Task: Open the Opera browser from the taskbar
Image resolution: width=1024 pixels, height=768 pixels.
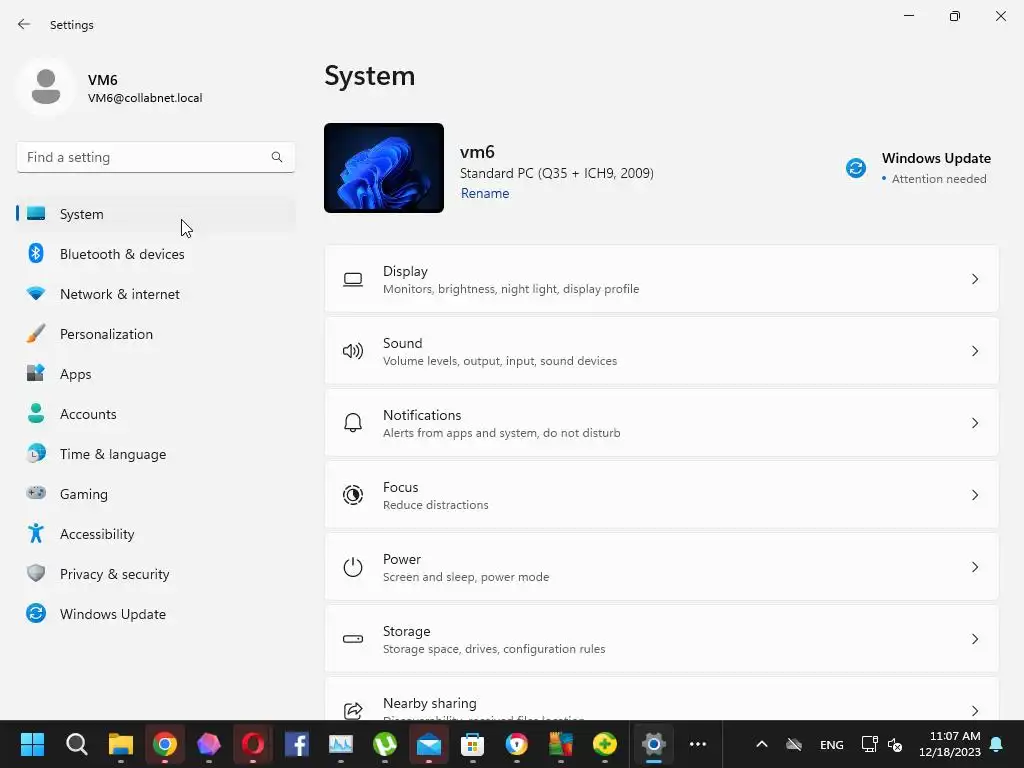Action: coord(253,744)
